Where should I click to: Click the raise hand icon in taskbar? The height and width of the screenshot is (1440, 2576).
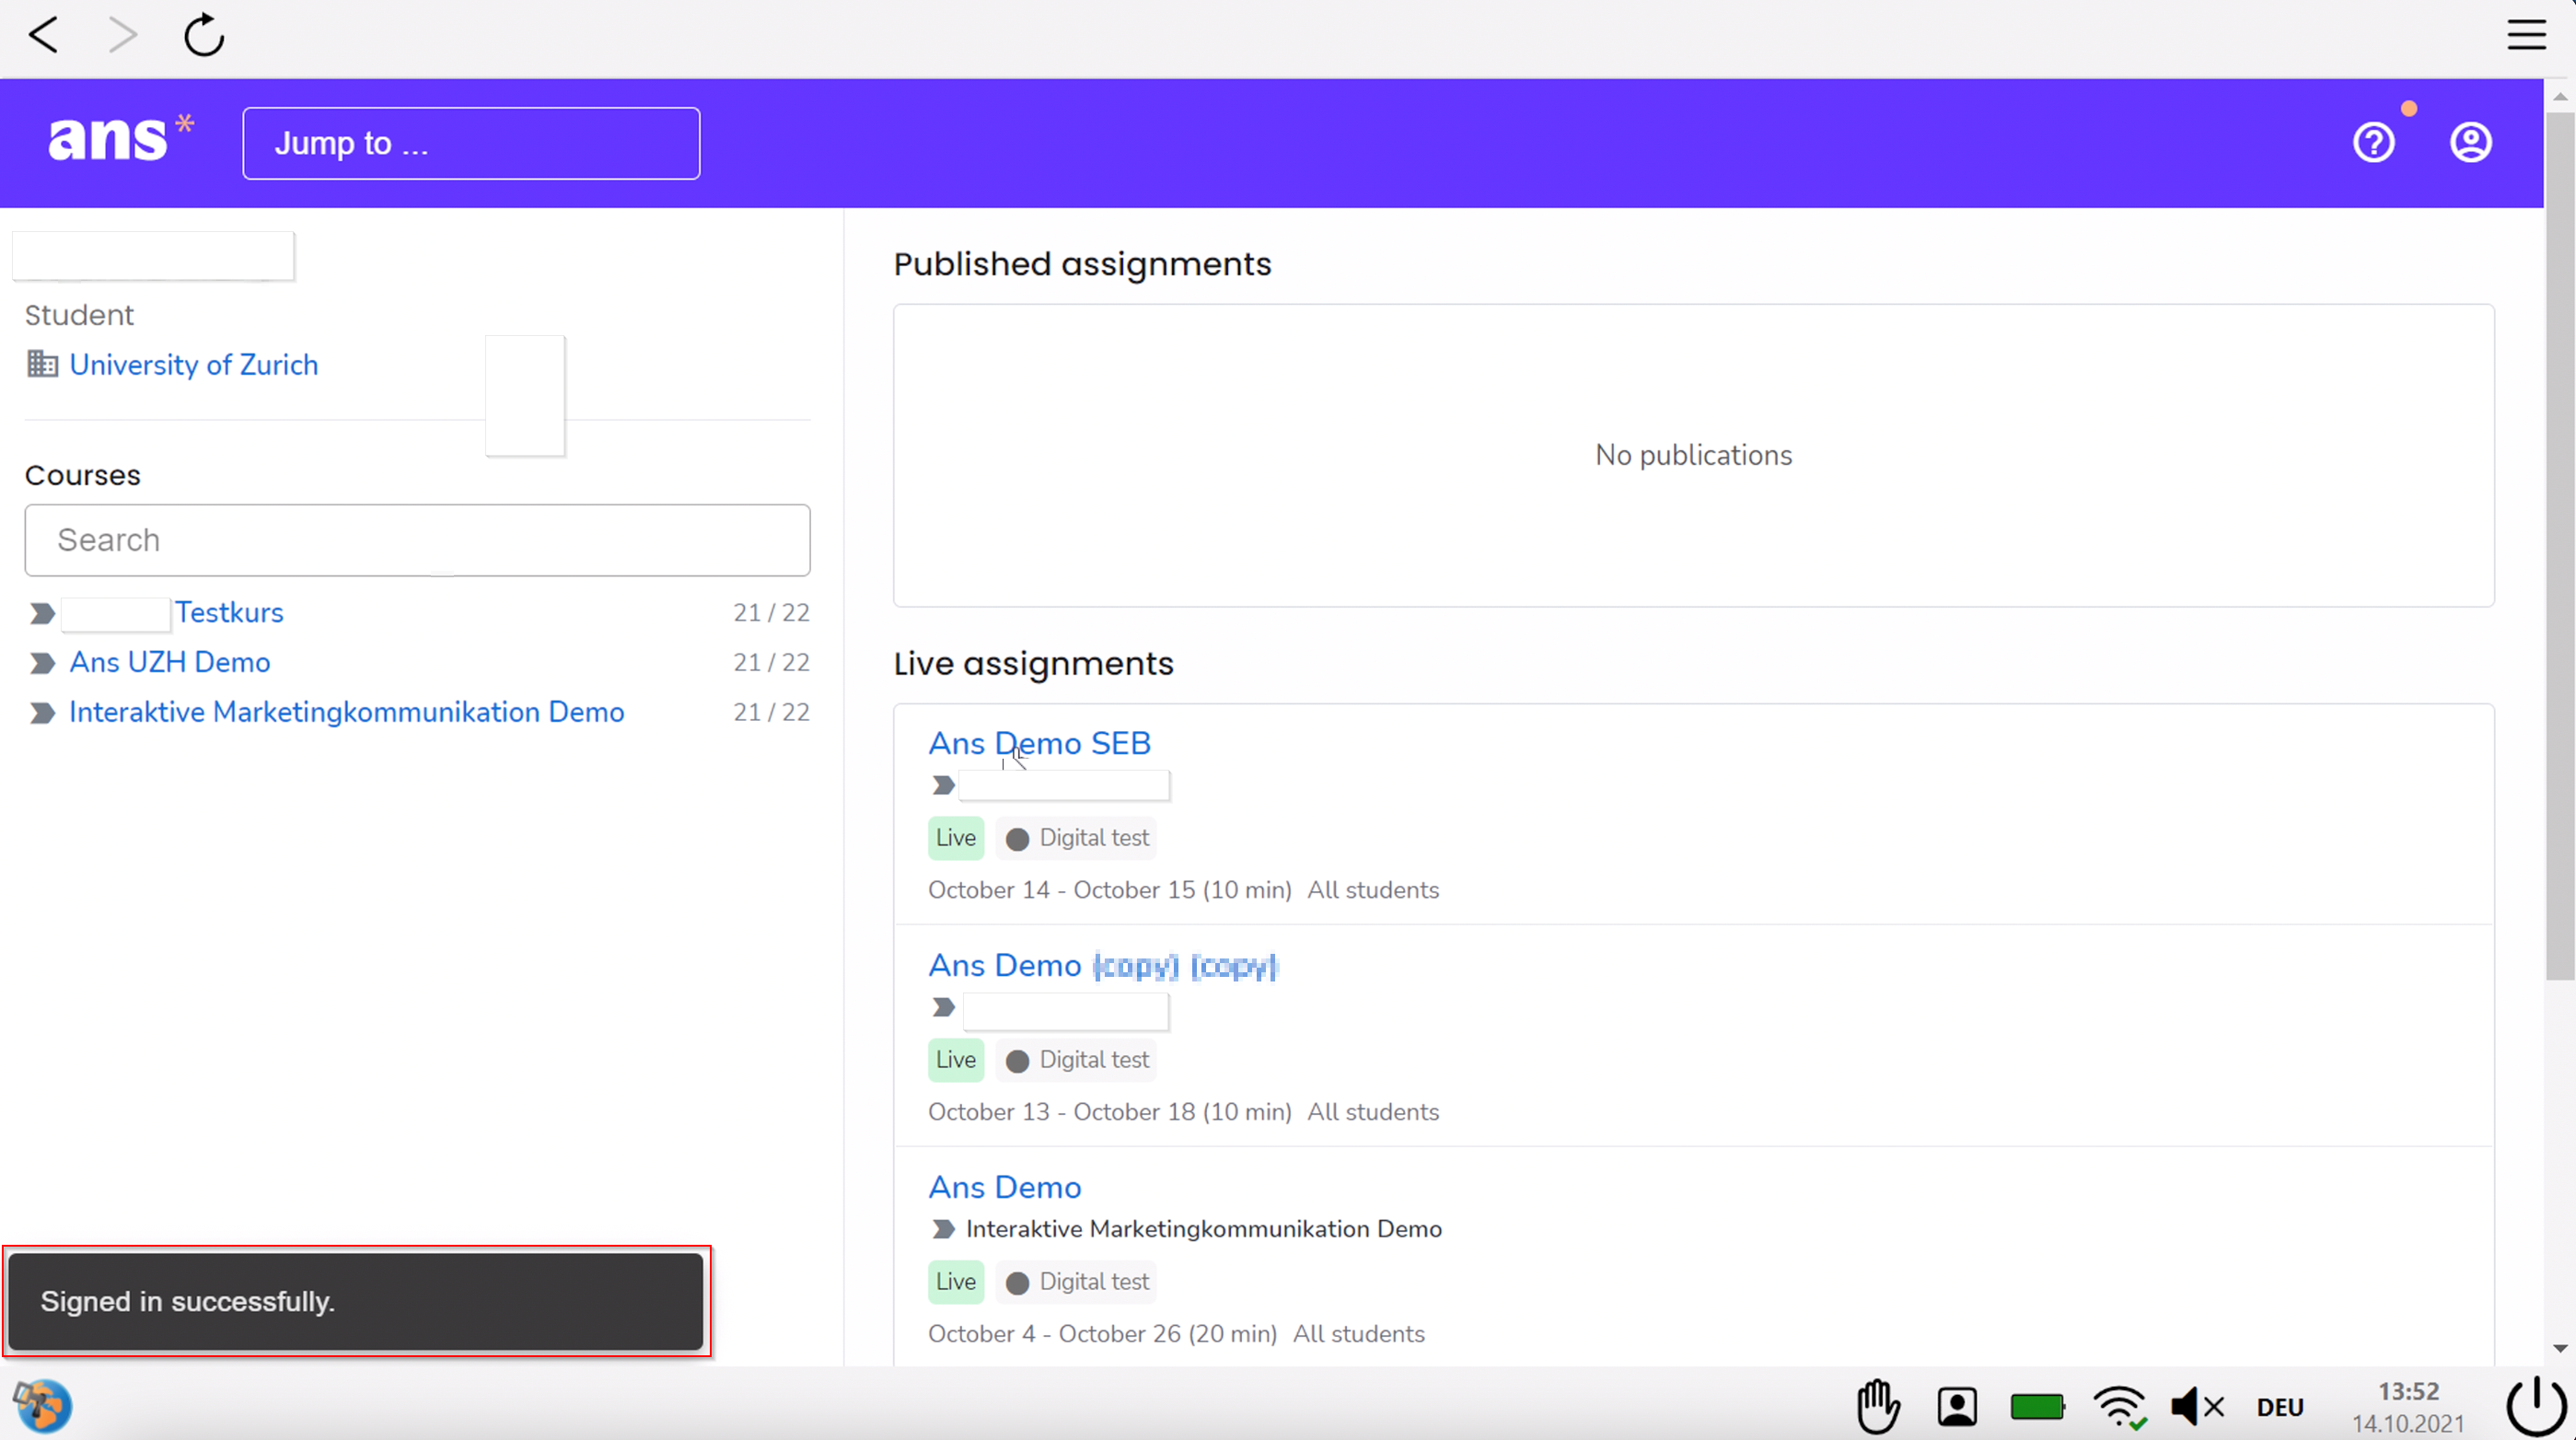coord(1878,1406)
